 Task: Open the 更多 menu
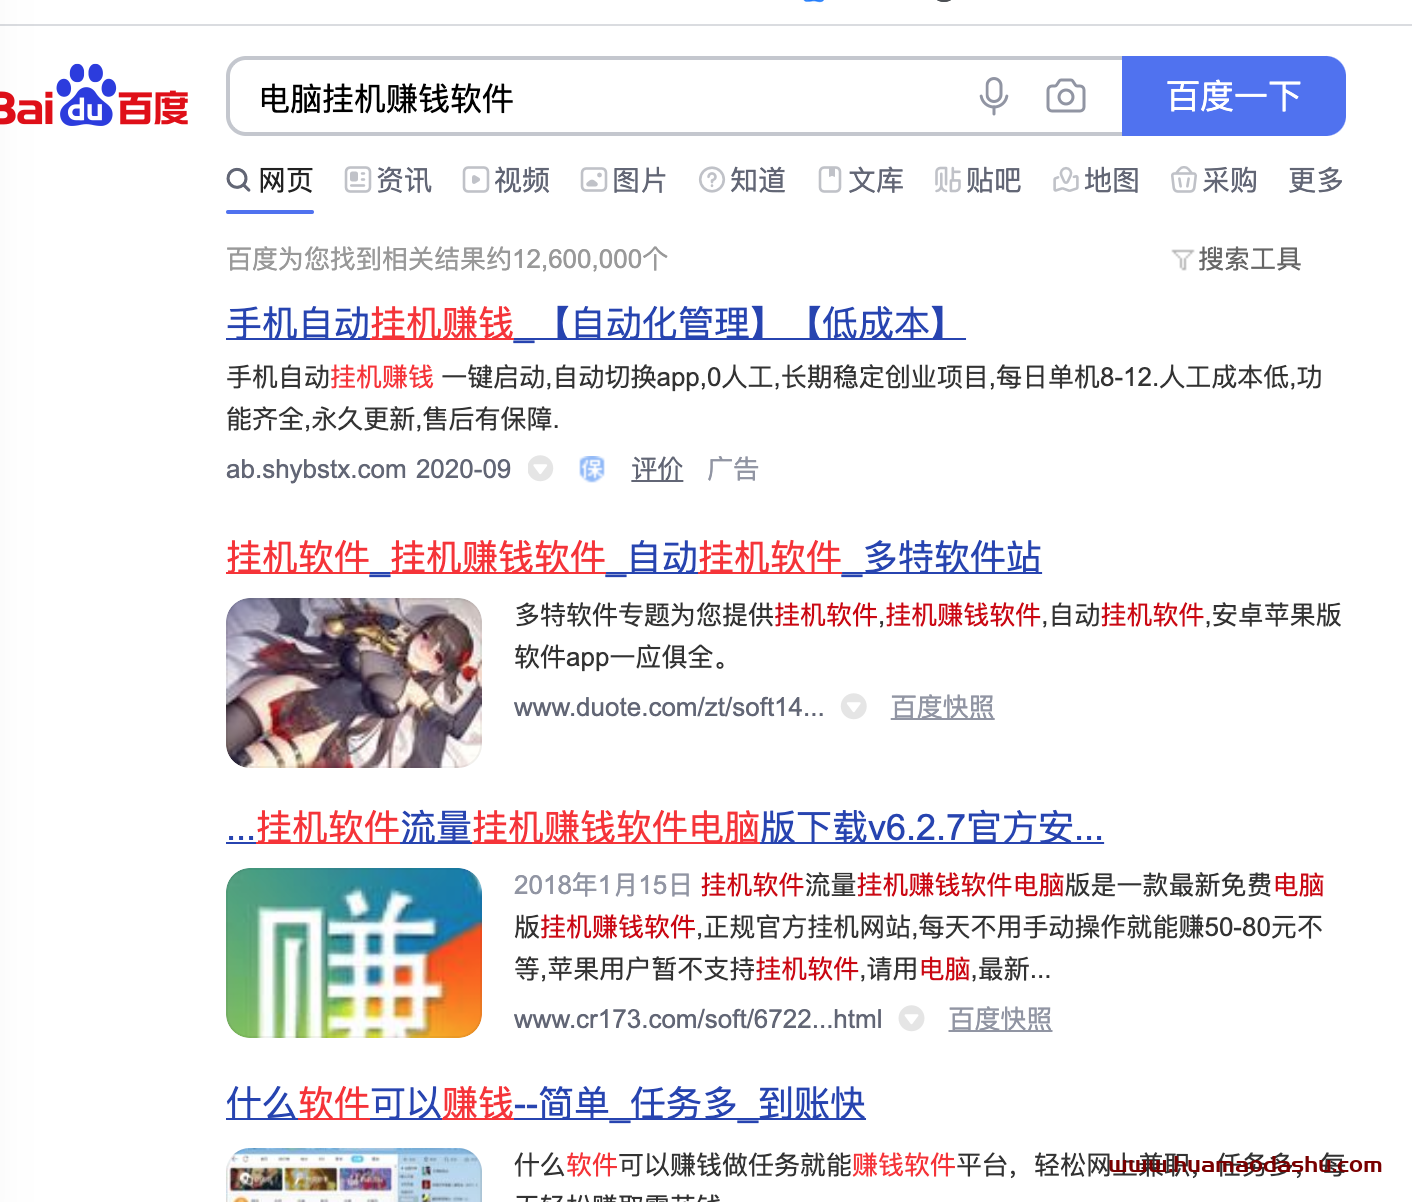point(1315,180)
